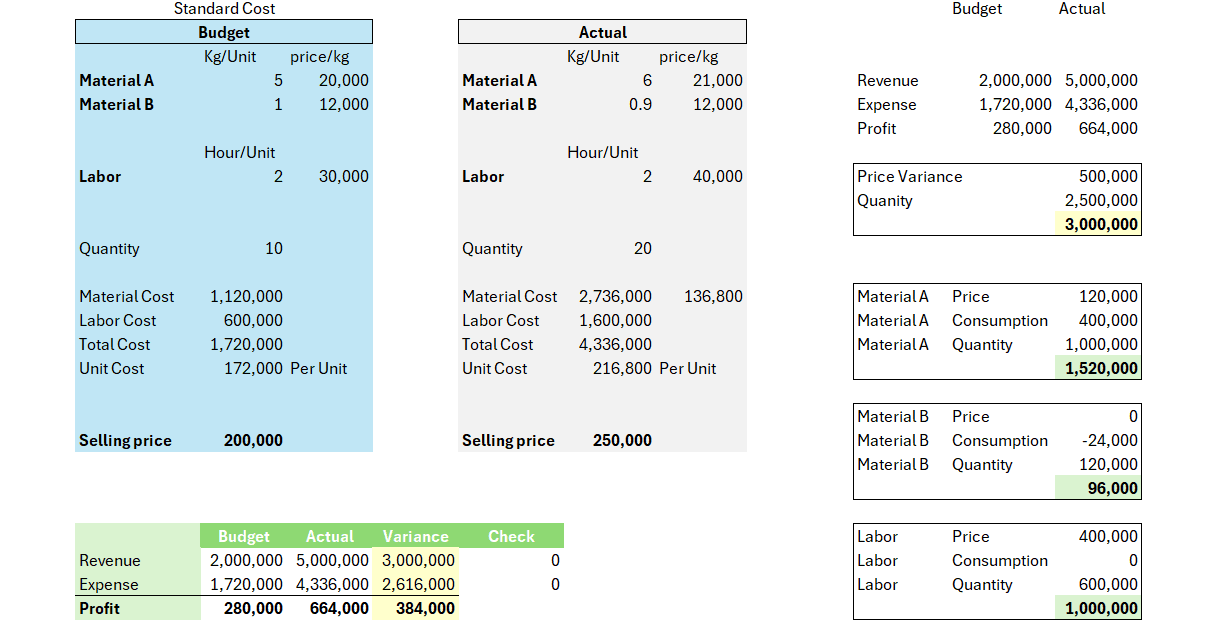Select Actual Labor Cost 1,600,000

(615, 320)
